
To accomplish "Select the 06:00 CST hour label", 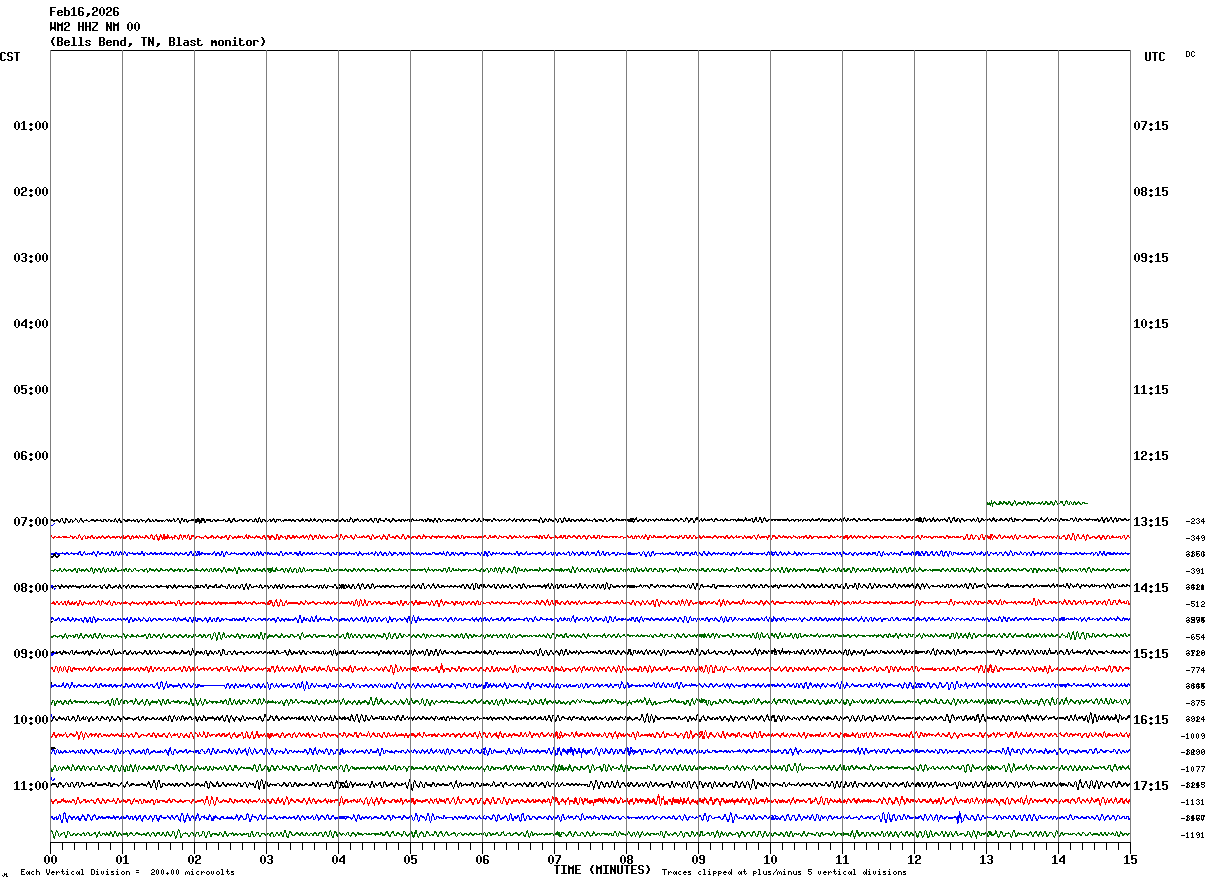I will tap(31, 456).
